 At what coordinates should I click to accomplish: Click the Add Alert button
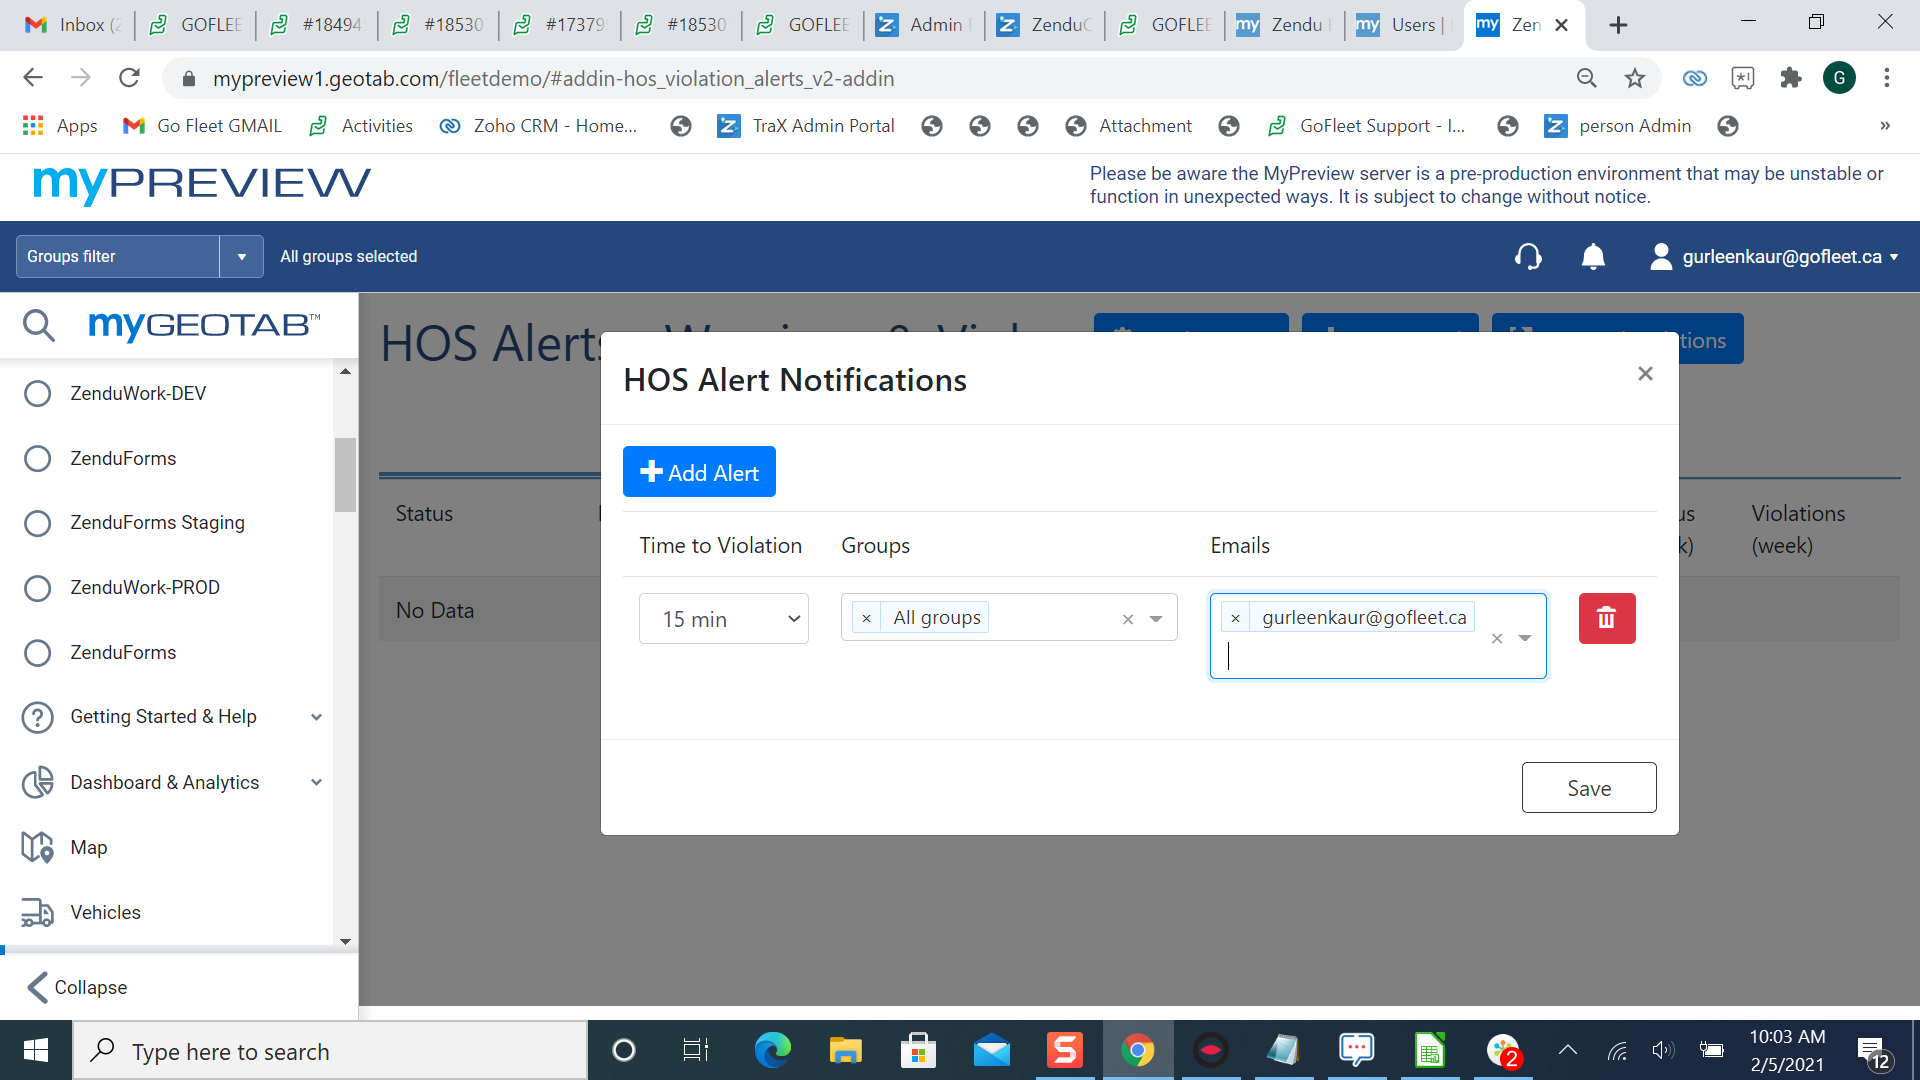(699, 472)
